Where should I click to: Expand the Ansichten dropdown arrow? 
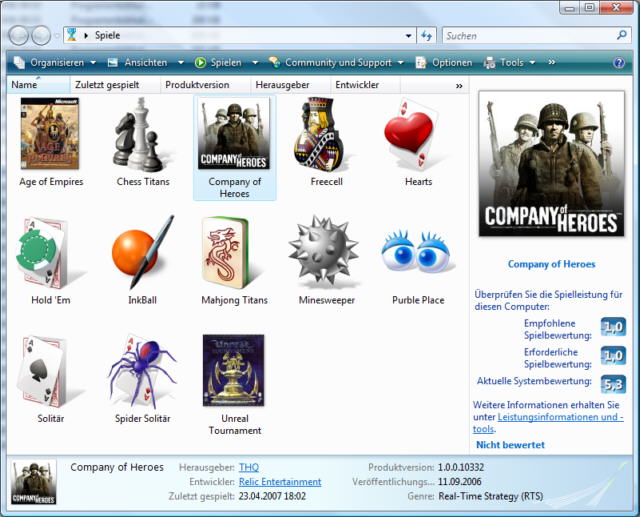180,62
